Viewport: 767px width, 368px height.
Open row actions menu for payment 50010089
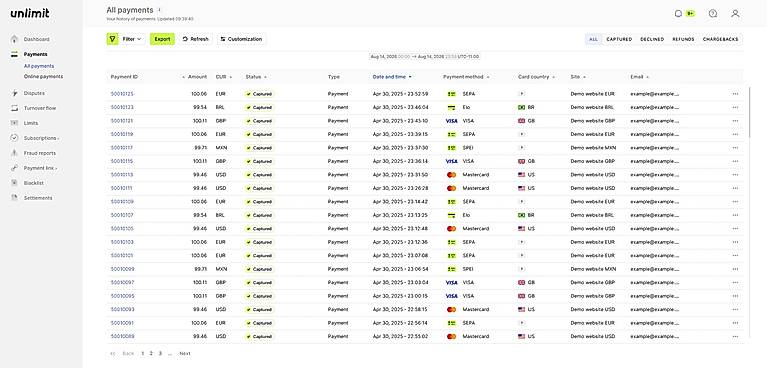[735, 337]
